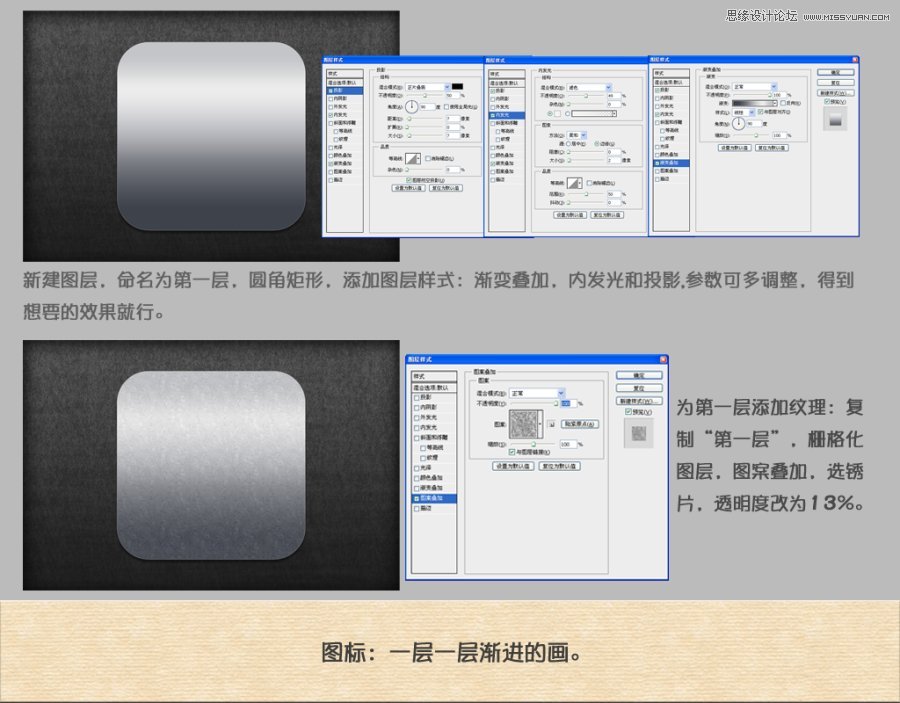The height and width of the screenshot is (703, 900).
Task: Click the black shadow color swatch in Drop Shadow dialog
Action: (457, 87)
